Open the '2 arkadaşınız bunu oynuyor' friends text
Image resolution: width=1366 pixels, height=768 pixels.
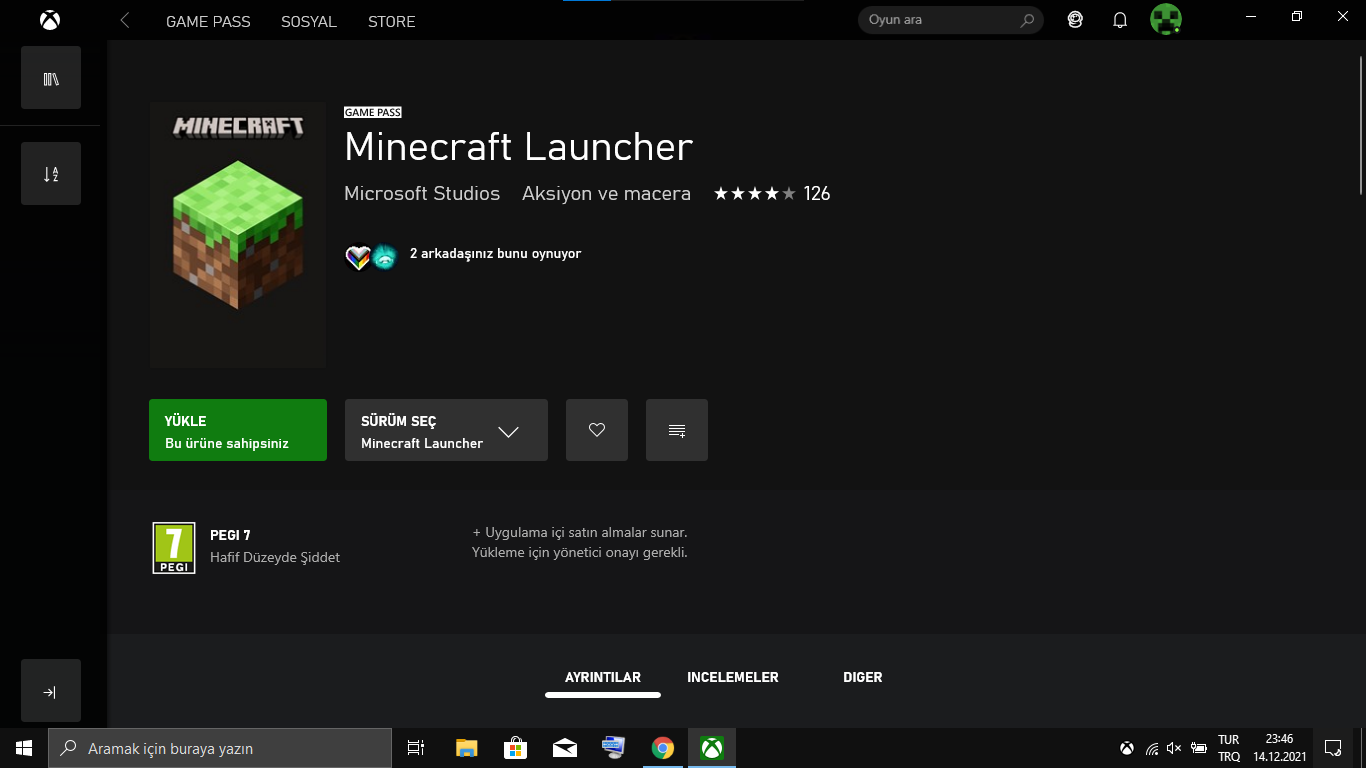(495, 254)
